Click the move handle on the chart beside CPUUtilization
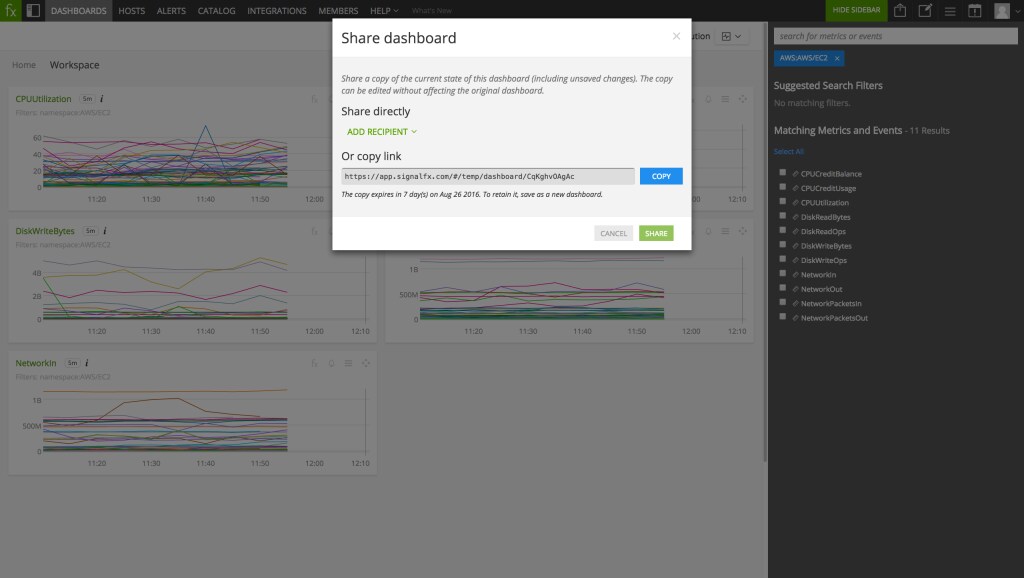1024x578 pixels. 743,99
